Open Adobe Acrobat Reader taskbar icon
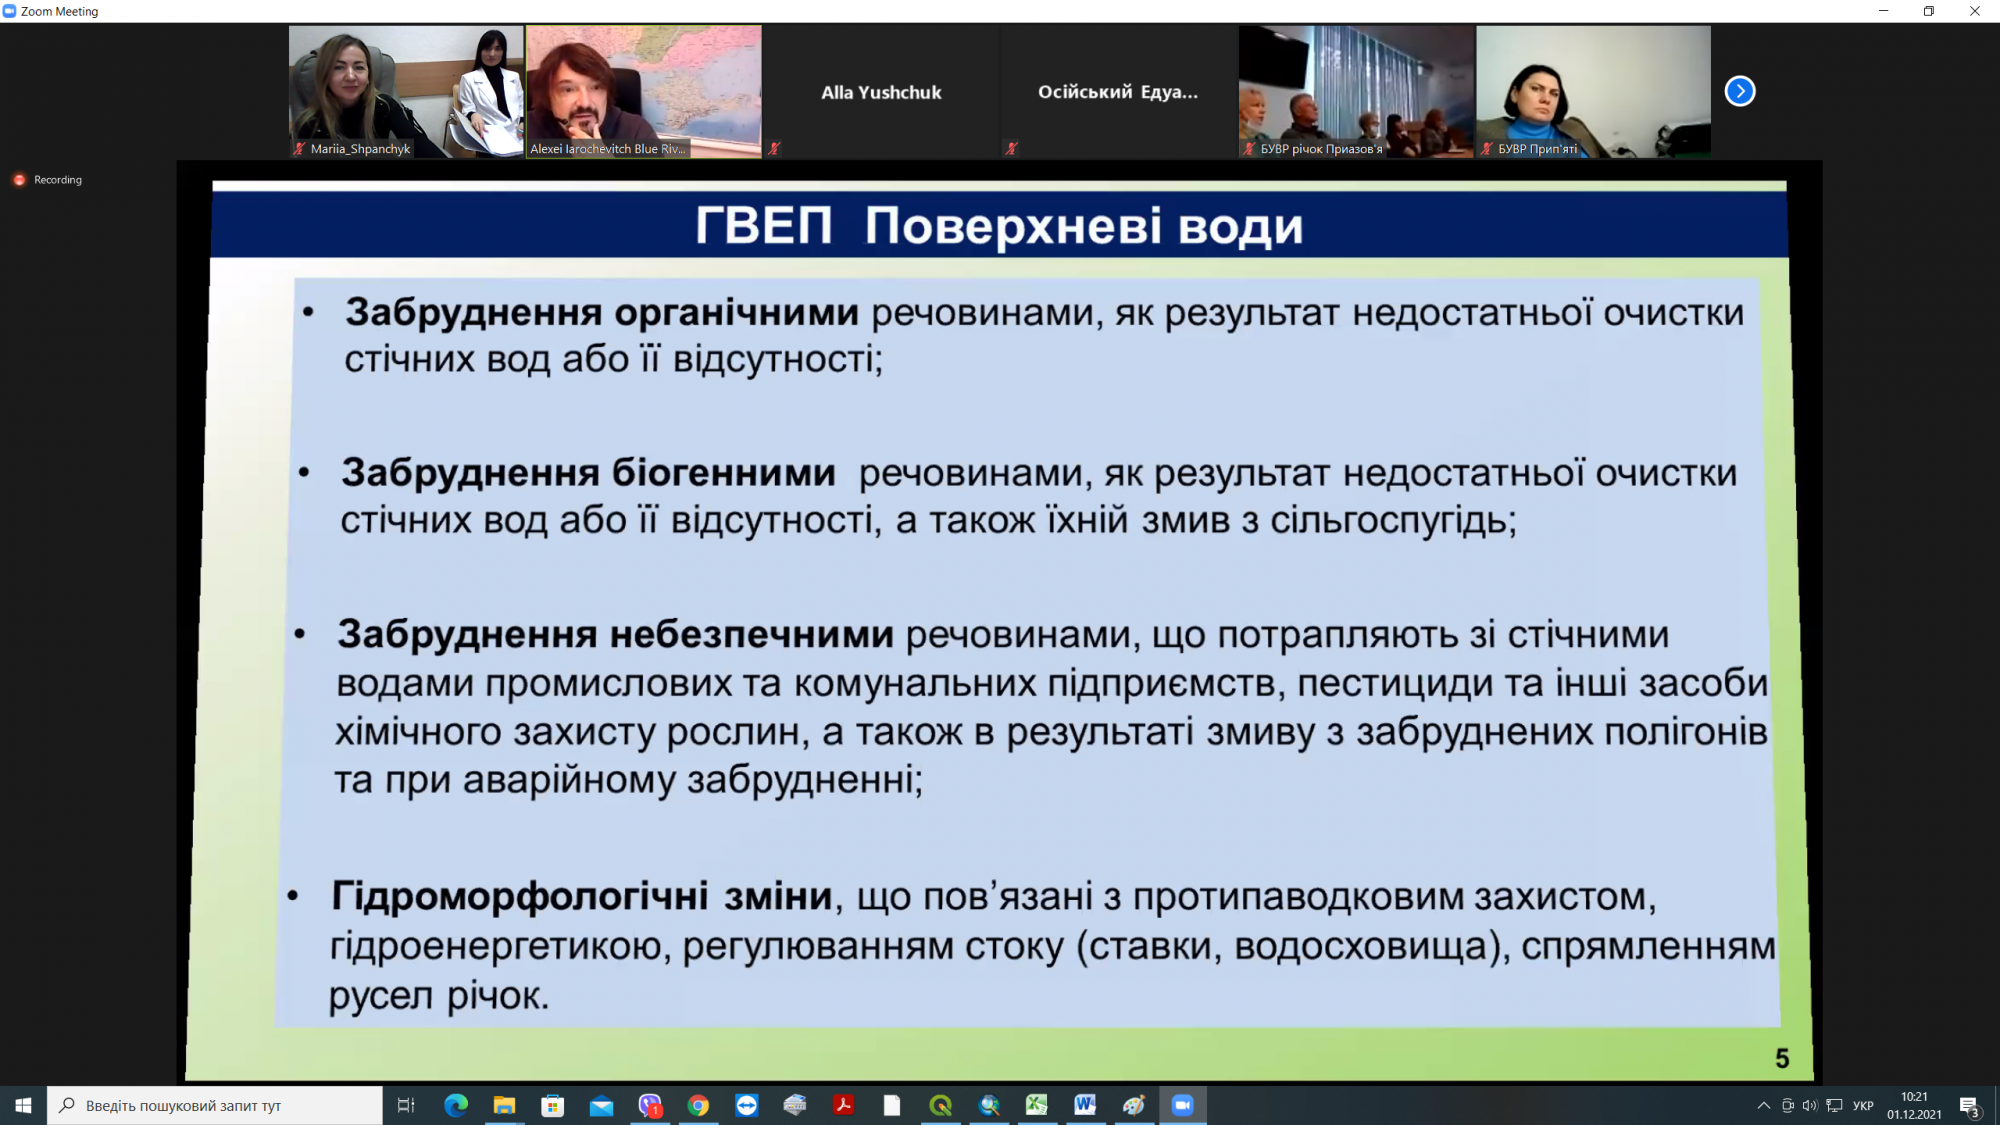Viewport: 2000px width, 1125px height. pyautogui.click(x=843, y=1105)
